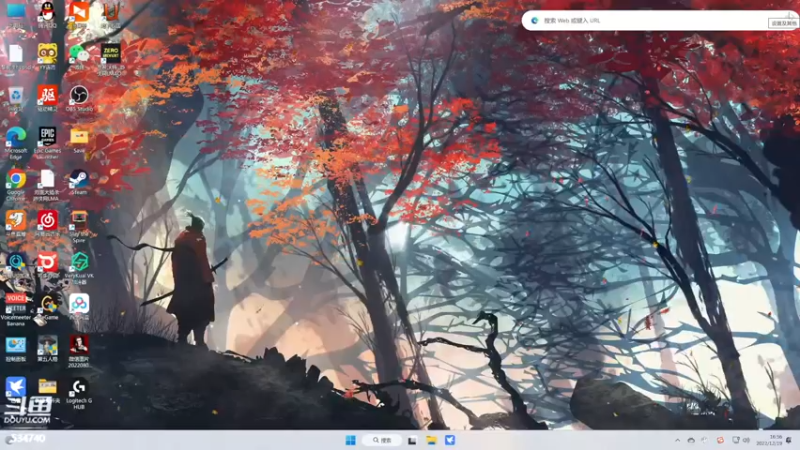Open the orange bird app above Voicemeeter

pos(16,220)
